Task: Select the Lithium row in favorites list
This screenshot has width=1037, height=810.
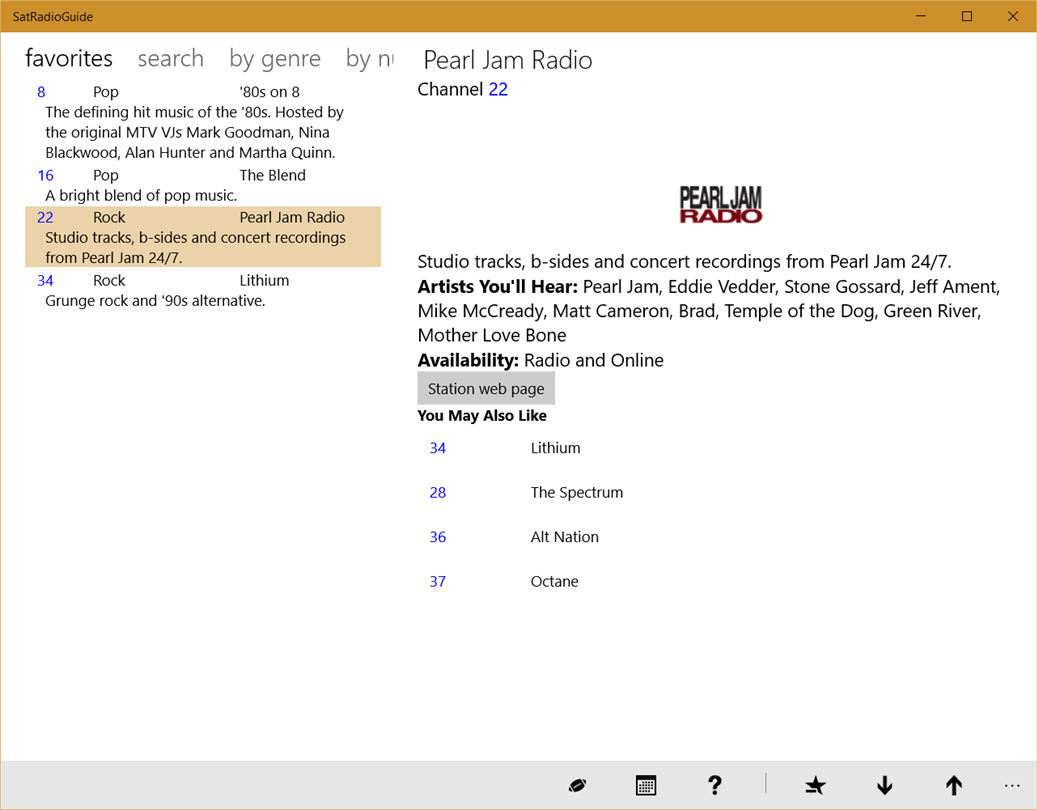Action: (203, 290)
